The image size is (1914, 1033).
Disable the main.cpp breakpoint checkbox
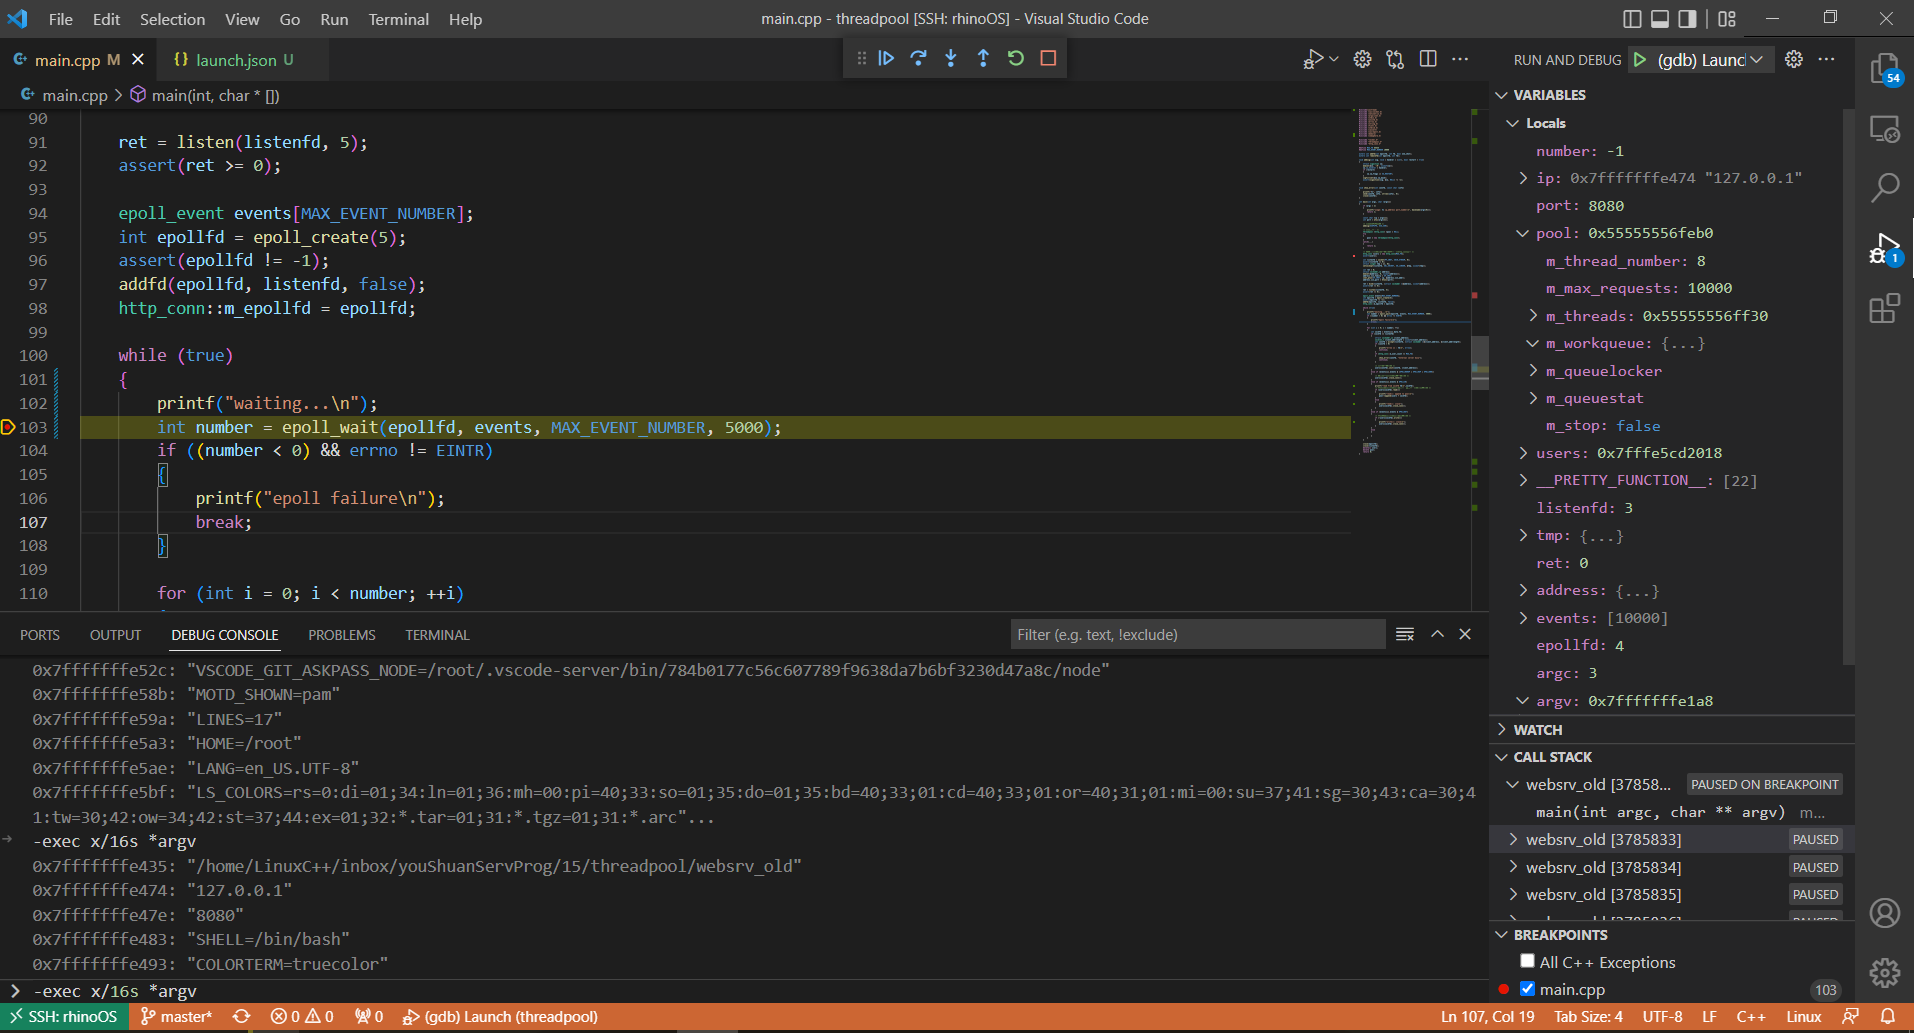(x=1527, y=989)
